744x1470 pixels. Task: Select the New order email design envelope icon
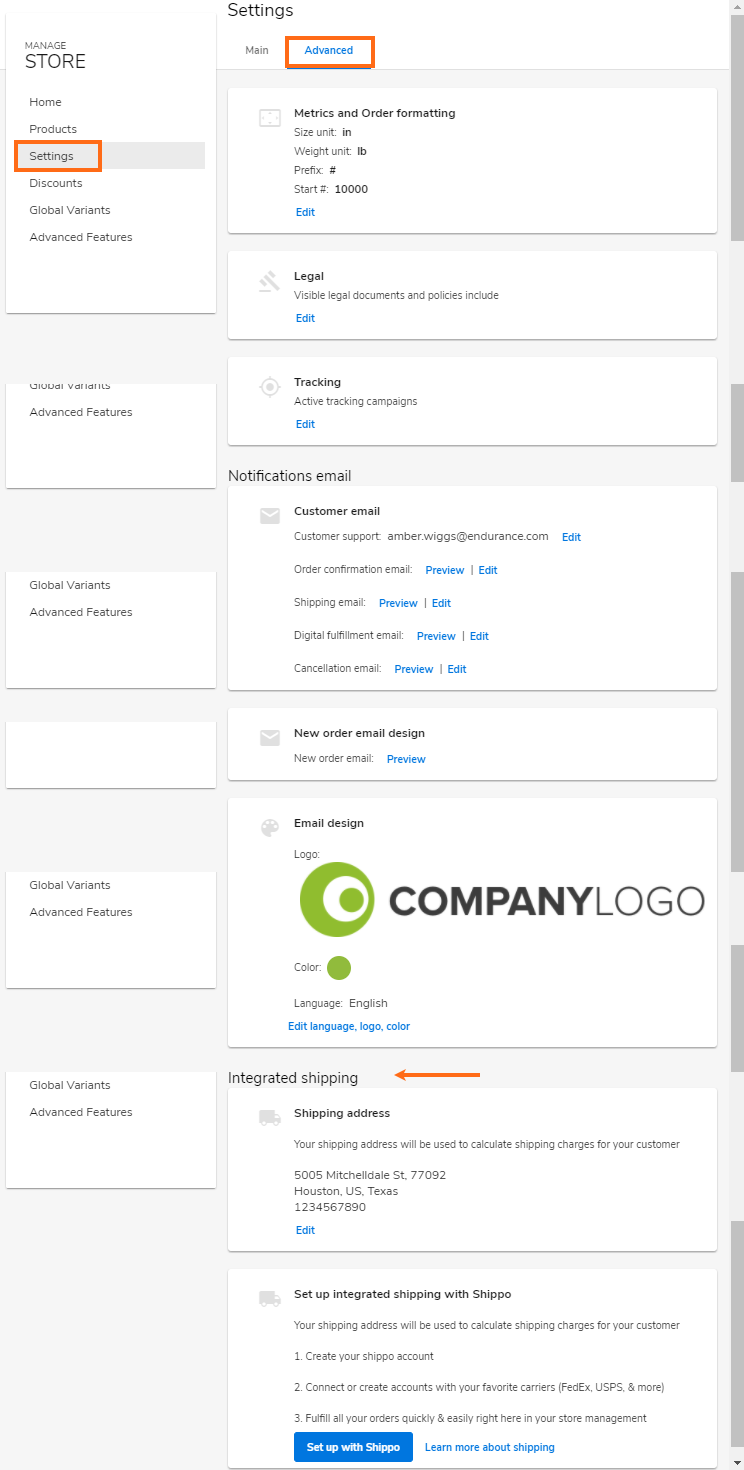tap(269, 737)
